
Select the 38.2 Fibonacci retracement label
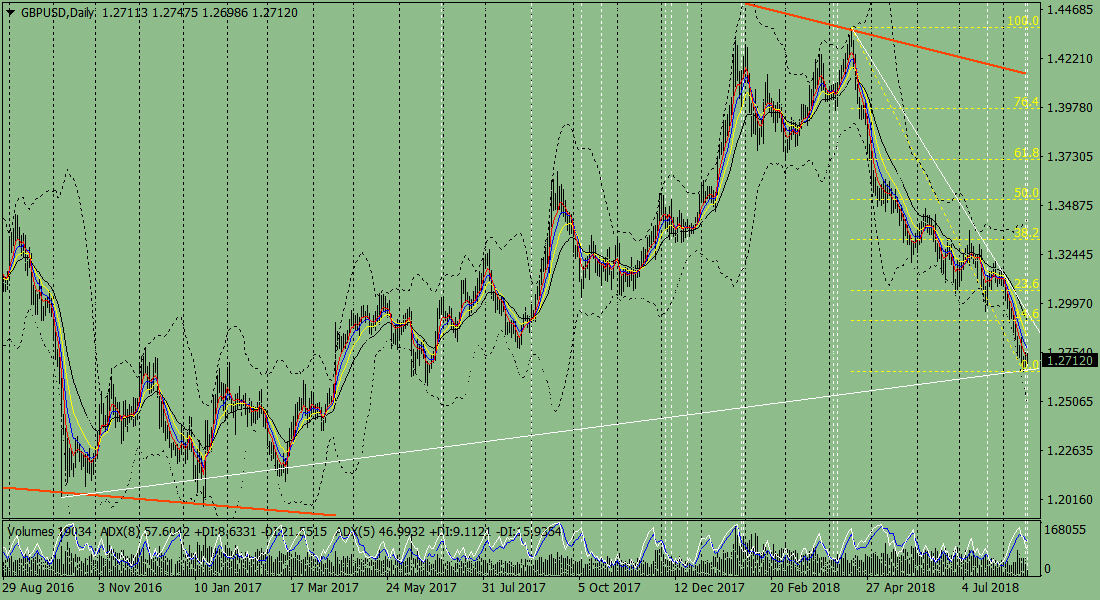(x=1025, y=233)
